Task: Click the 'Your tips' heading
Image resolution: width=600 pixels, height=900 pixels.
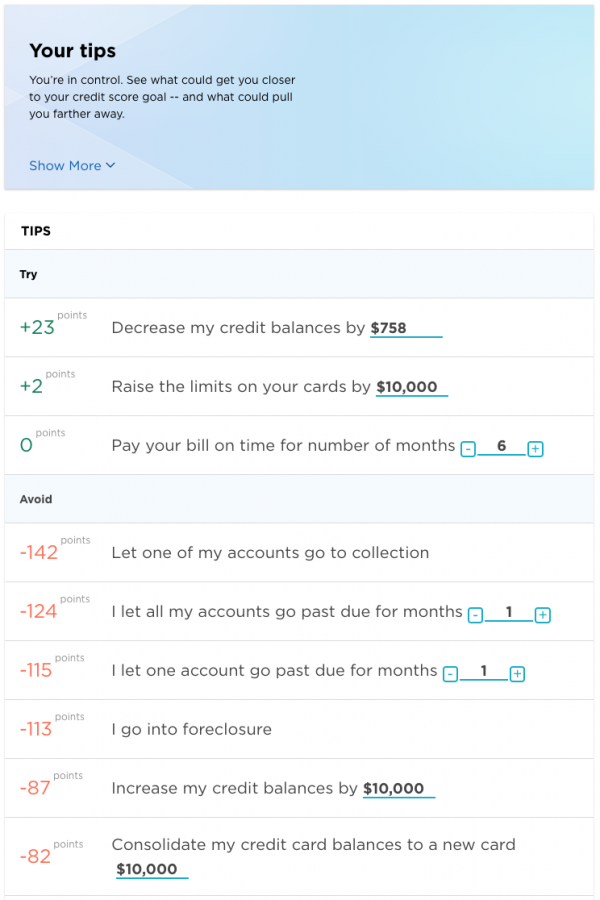Action: [72, 51]
